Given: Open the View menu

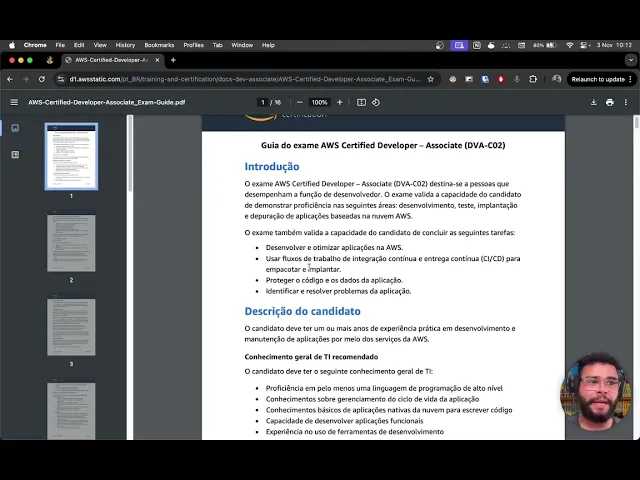Looking at the screenshot, I should (100, 45).
